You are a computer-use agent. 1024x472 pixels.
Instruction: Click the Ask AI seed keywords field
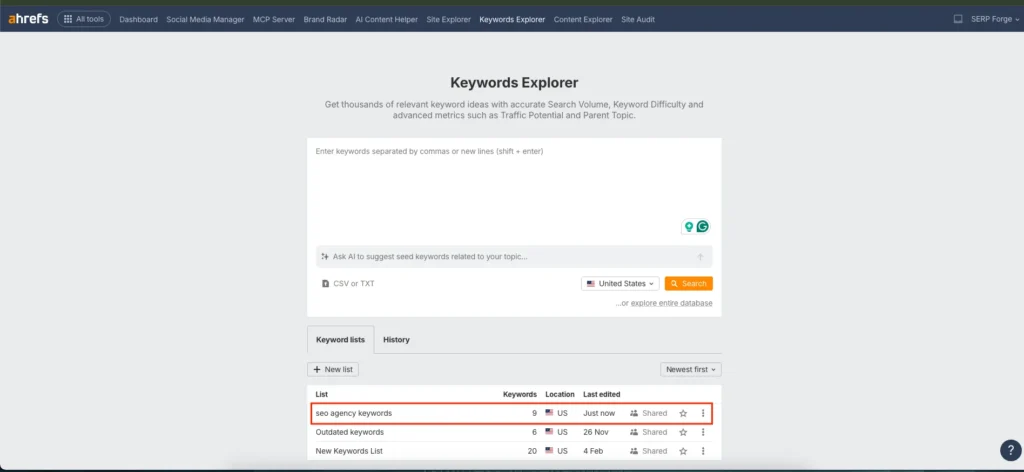[514, 257]
